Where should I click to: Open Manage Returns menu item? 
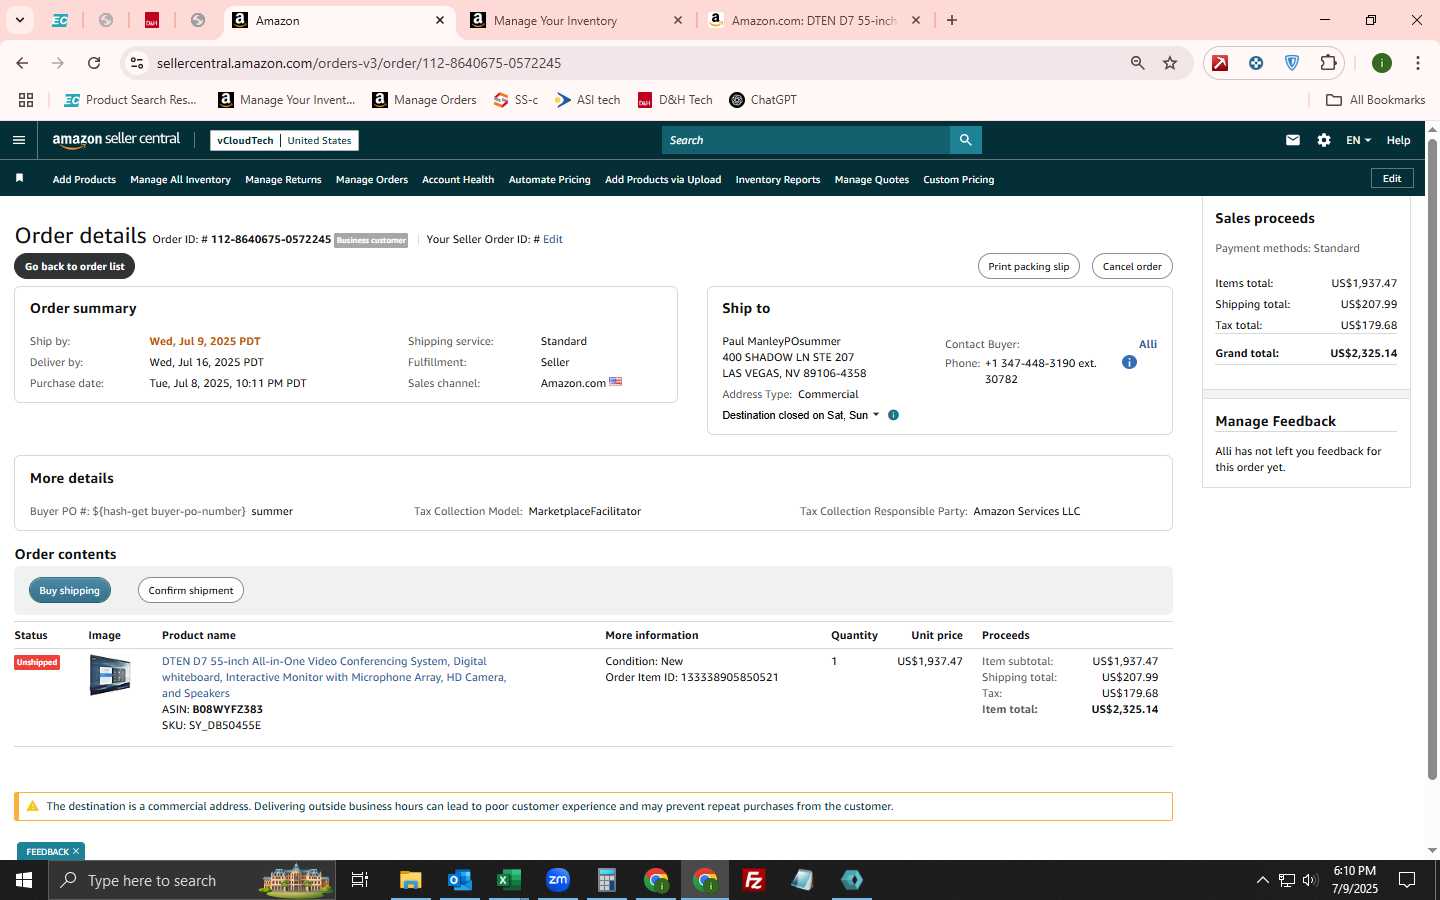coord(283,180)
